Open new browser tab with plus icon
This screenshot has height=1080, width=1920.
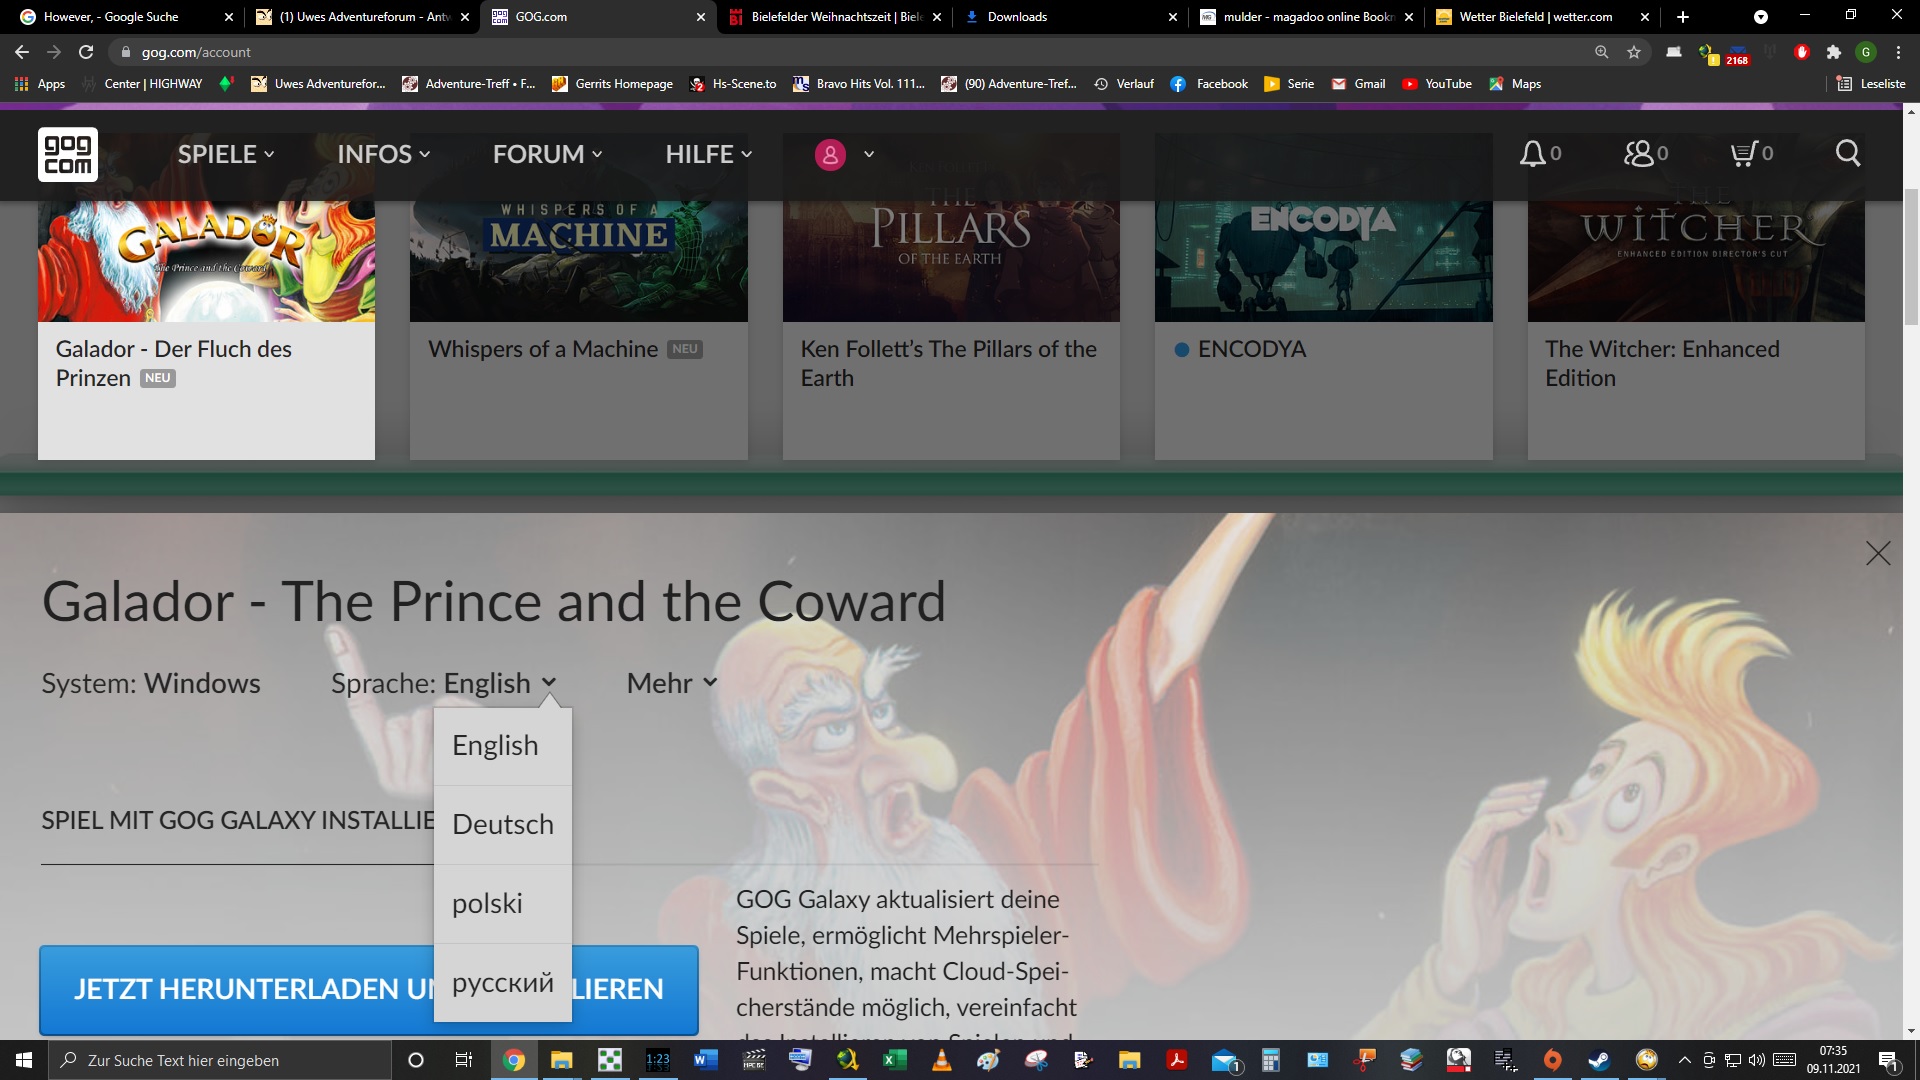1683,17
